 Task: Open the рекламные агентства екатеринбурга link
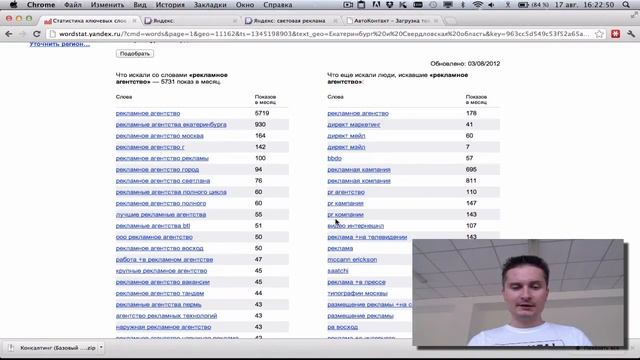click(x=171, y=124)
